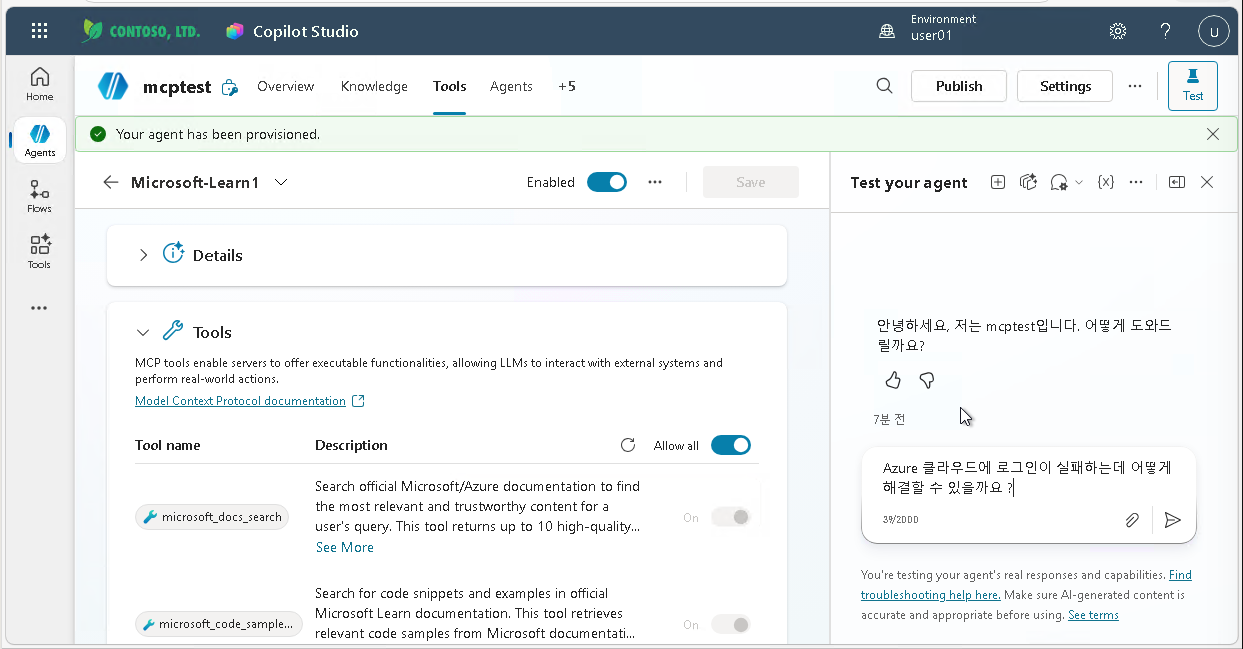This screenshot has height=649, width=1243.
Task: Open the See terms link
Action: coord(1093,615)
